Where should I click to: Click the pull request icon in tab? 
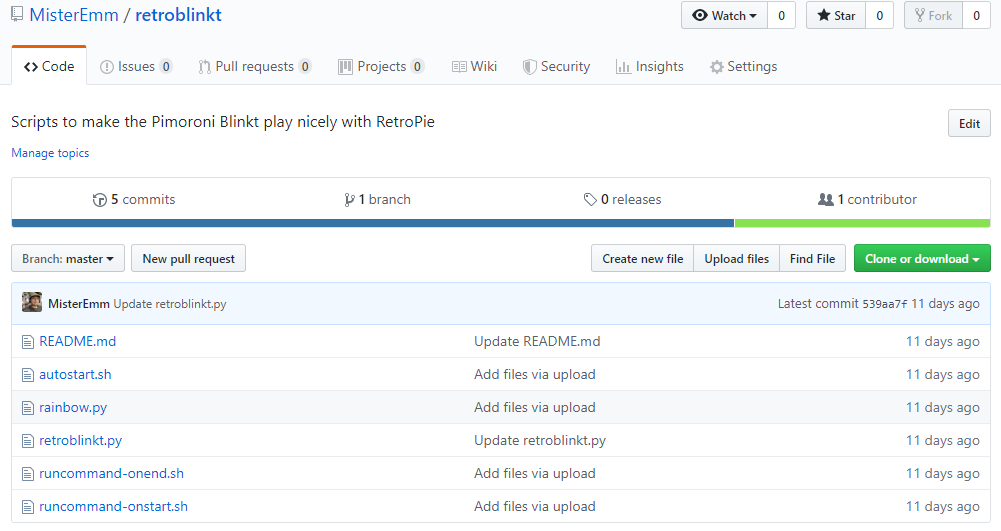[x=204, y=67]
